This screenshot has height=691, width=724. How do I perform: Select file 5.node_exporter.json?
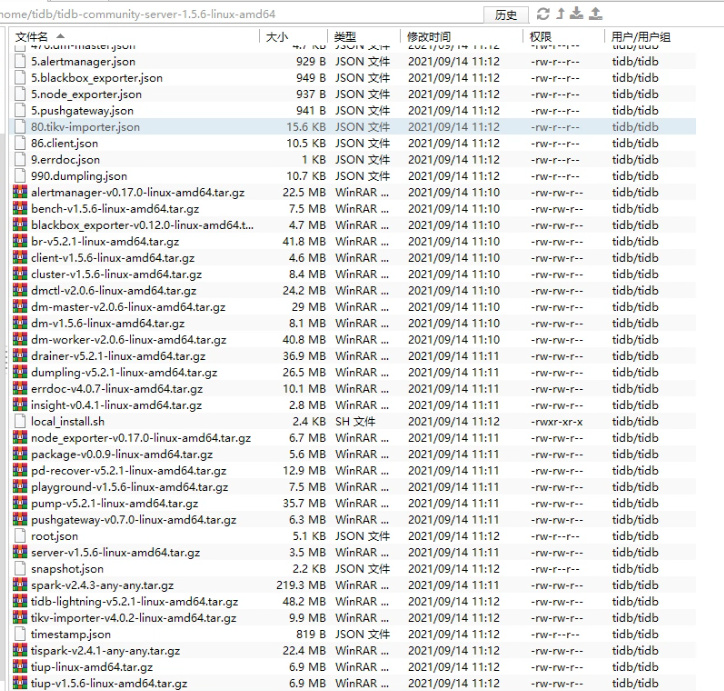click(86, 94)
